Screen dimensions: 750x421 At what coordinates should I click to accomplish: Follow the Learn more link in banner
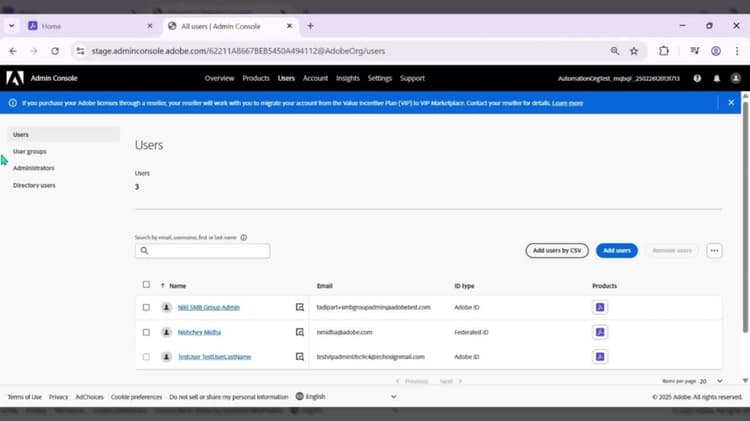(567, 103)
